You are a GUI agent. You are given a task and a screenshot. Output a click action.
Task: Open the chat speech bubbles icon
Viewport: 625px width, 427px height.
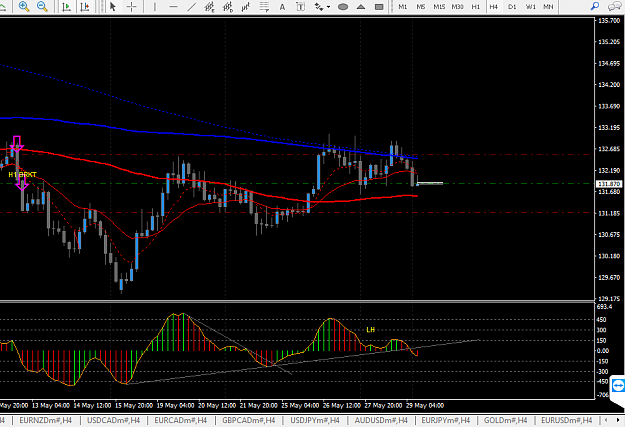tap(615, 6)
